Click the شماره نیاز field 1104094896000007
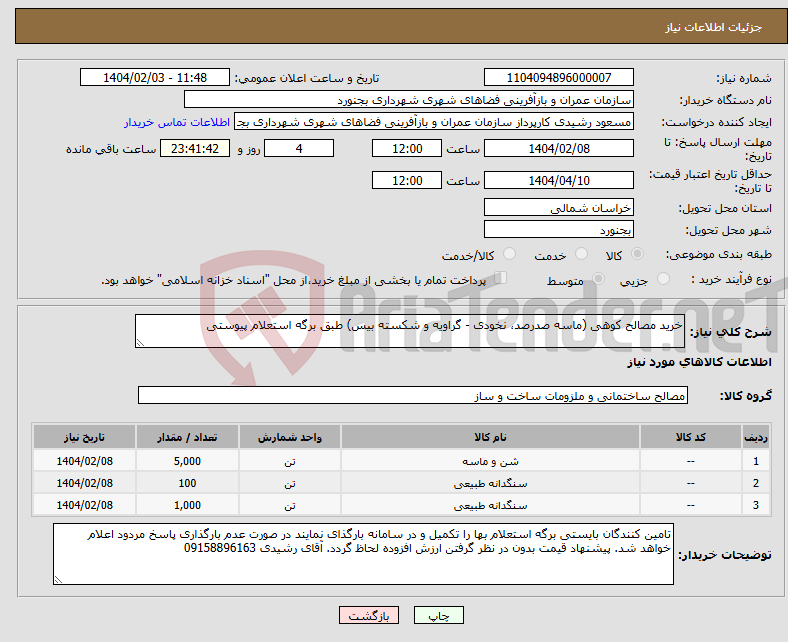Image resolution: width=788 pixels, height=642 pixels. pyautogui.click(x=559, y=77)
